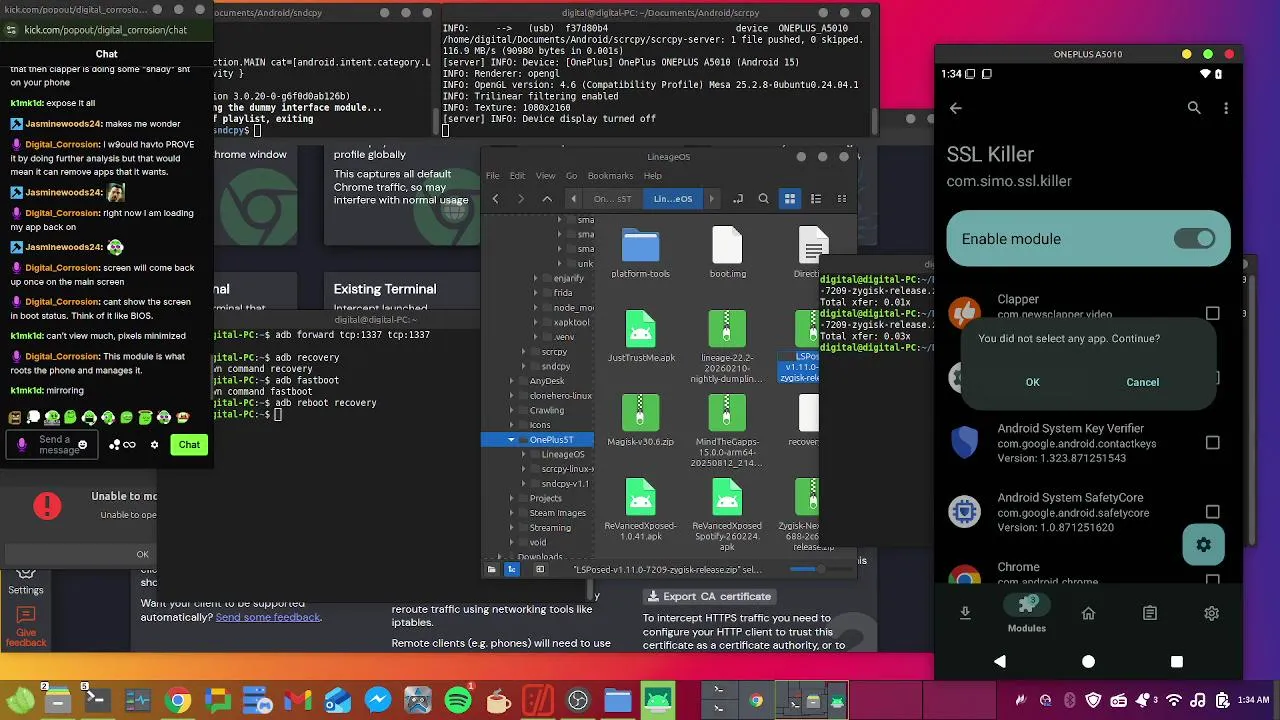Open Go menu in file manager
The height and width of the screenshot is (720, 1280).
[571, 176]
